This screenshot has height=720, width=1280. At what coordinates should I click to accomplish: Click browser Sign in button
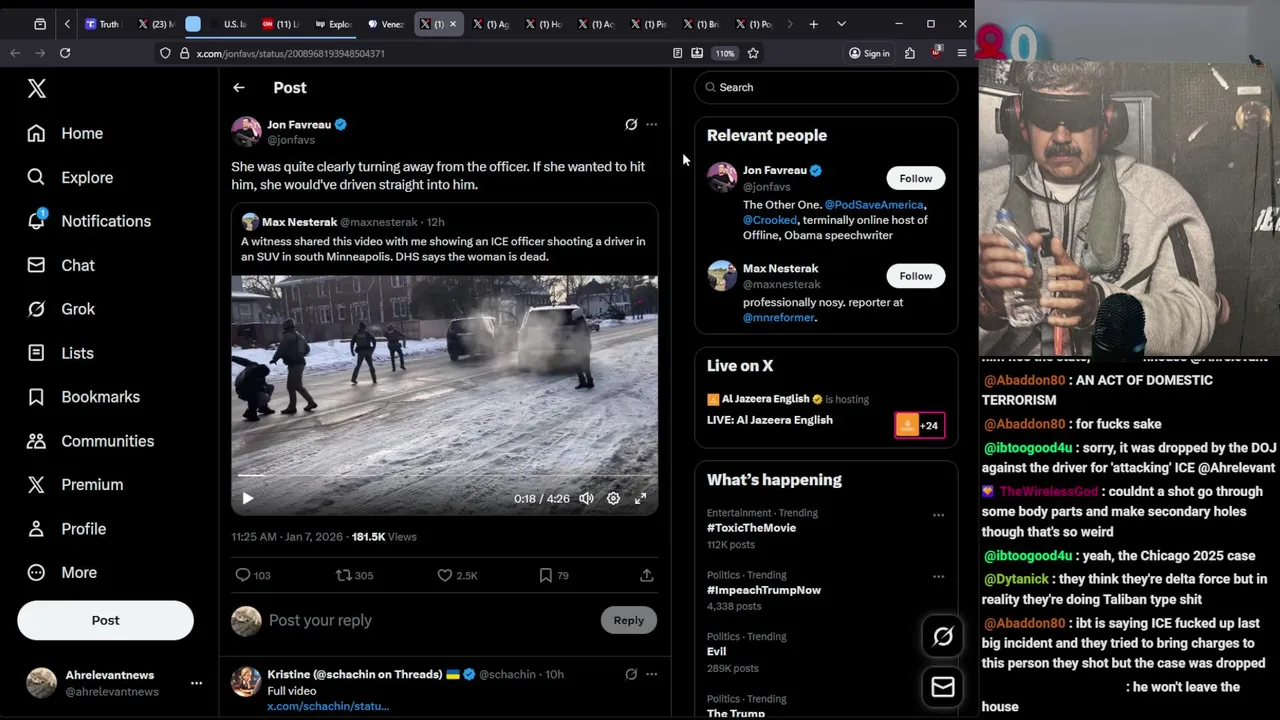click(x=869, y=53)
